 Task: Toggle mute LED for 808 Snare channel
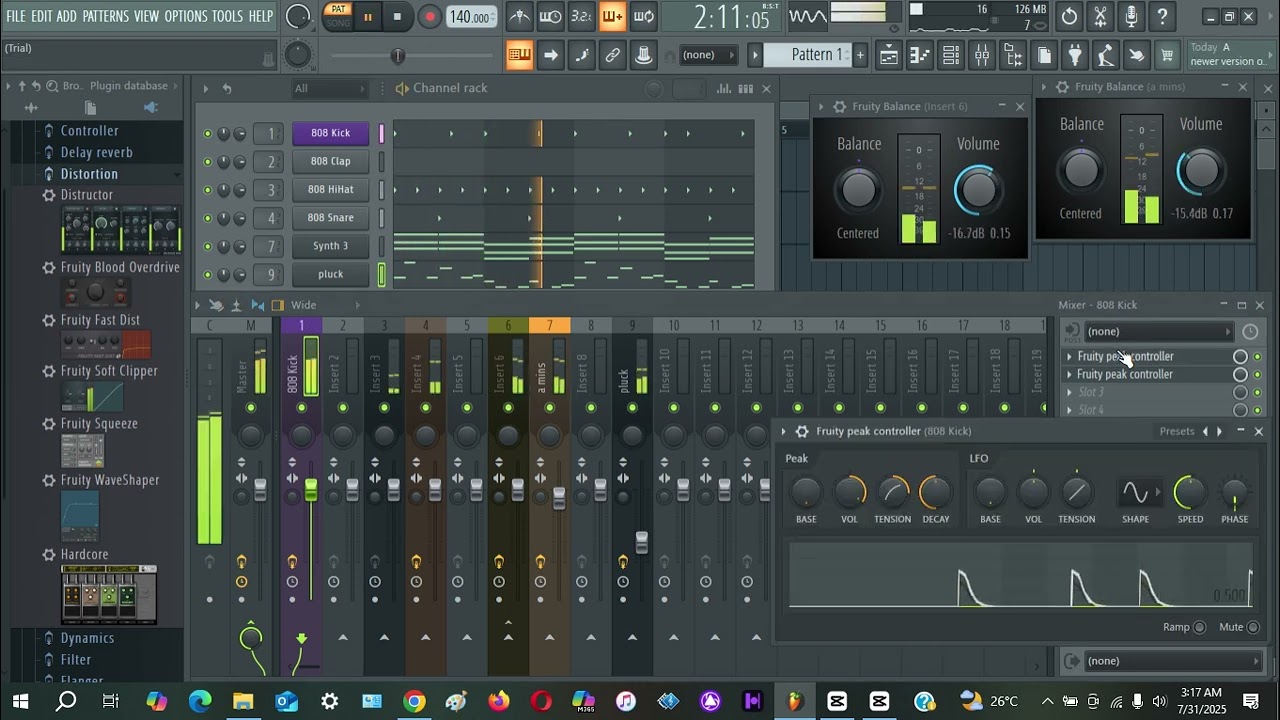[x=208, y=218]
